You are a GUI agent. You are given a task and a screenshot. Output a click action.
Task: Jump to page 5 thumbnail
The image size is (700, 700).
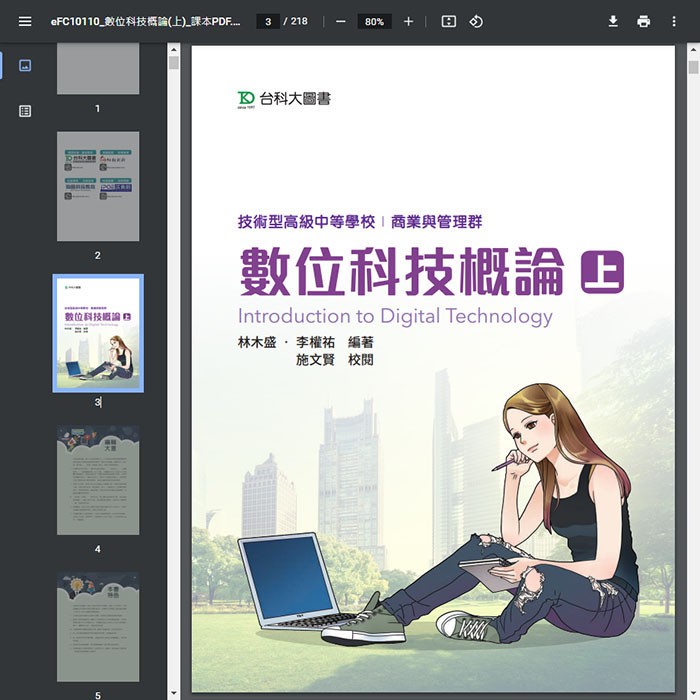98,626
